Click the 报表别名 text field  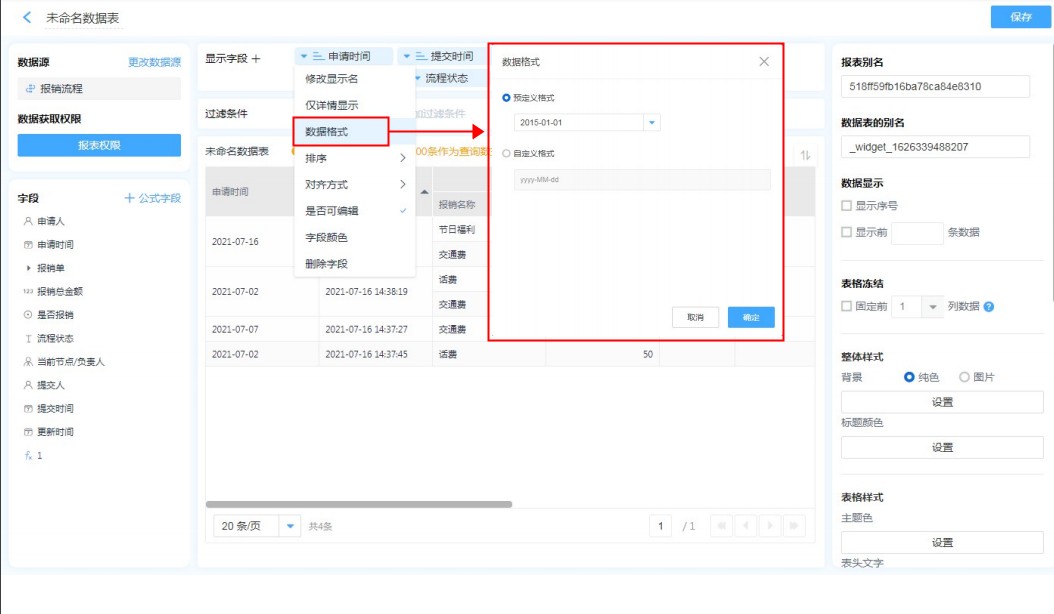pyautogui.click(x=935, y=87)
